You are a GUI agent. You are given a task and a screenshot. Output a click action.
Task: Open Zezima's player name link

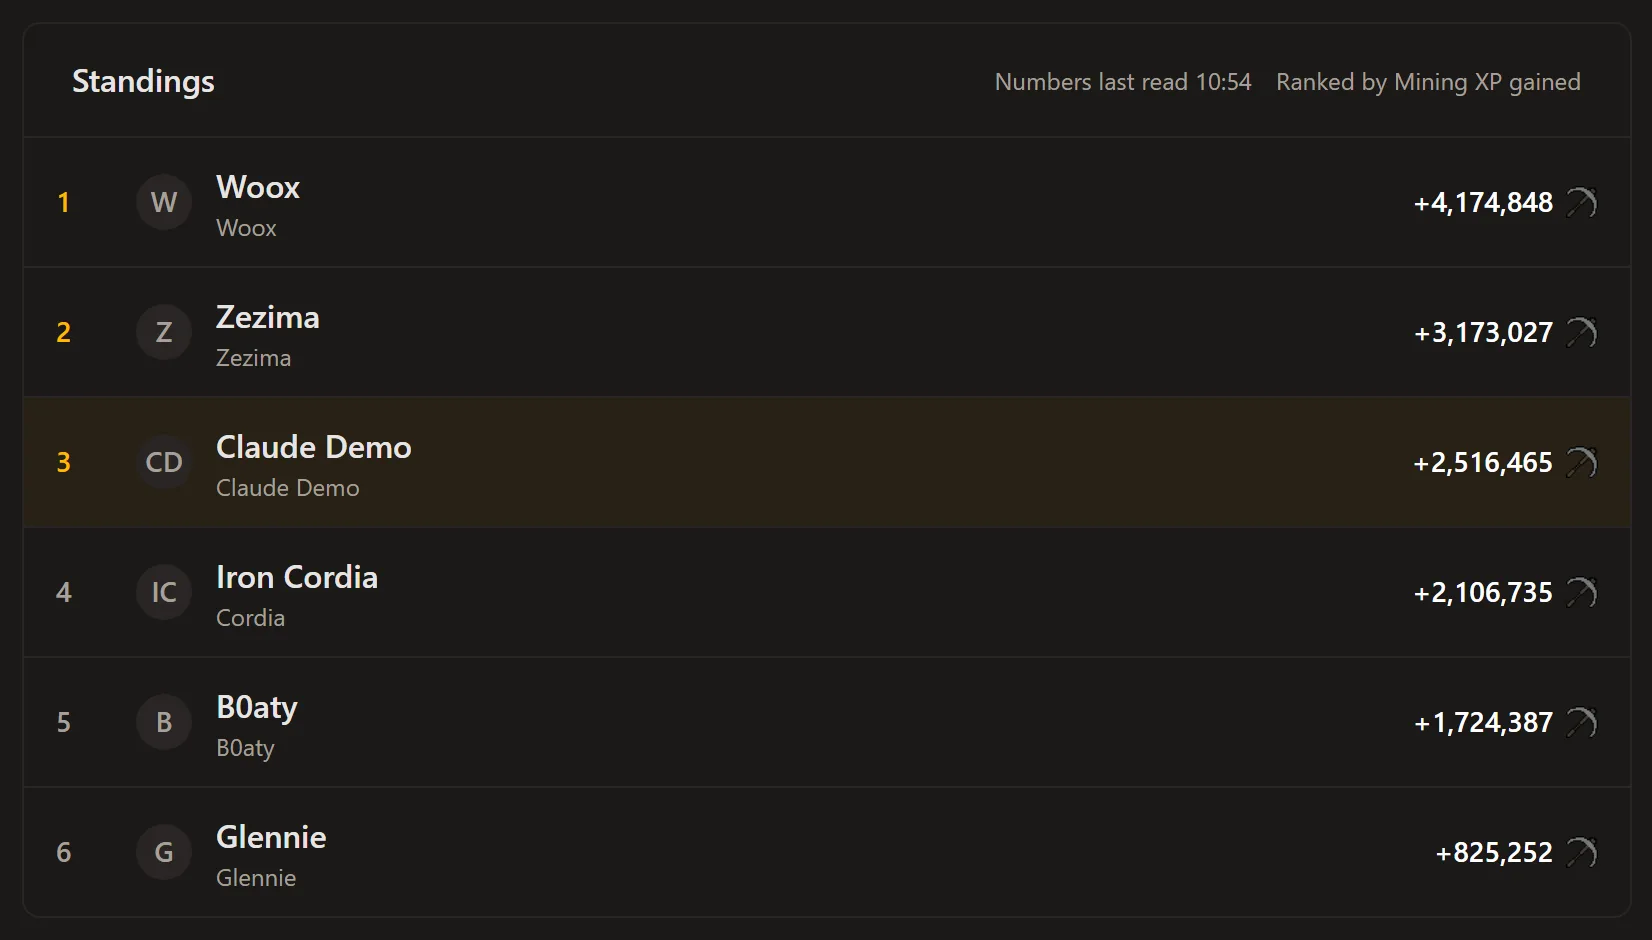click(268, 317)
